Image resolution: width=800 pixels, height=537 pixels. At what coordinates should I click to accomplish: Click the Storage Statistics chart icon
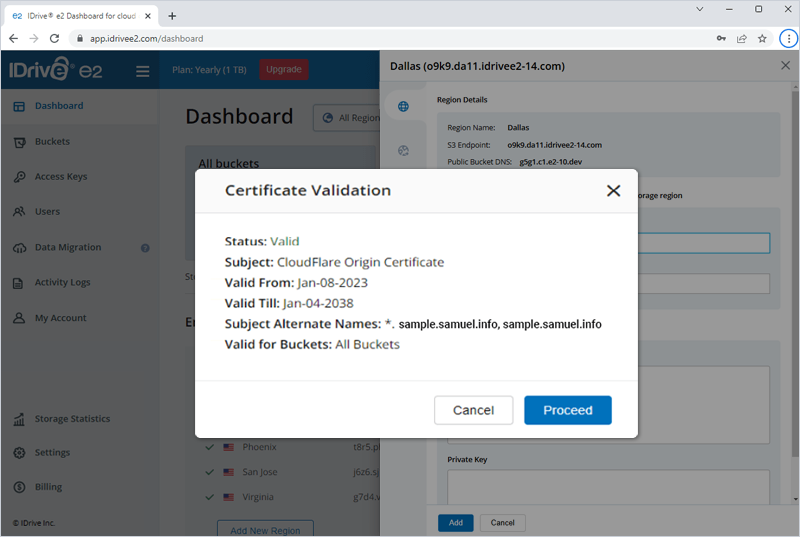19,419
